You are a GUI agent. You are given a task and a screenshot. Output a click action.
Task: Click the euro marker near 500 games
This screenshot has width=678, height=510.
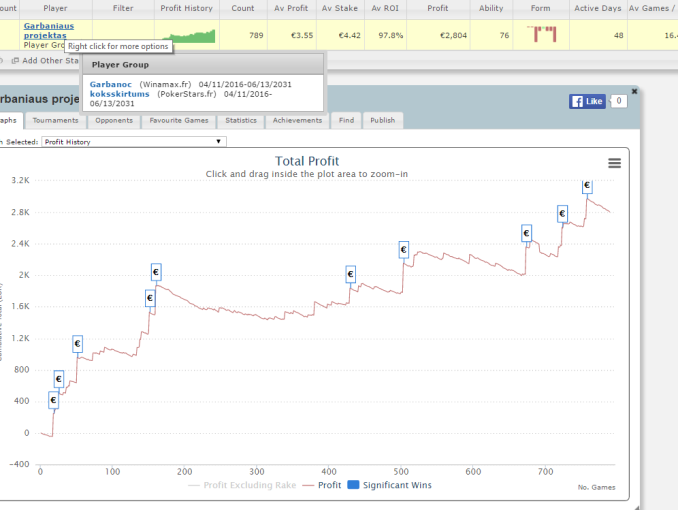(404, 249)
